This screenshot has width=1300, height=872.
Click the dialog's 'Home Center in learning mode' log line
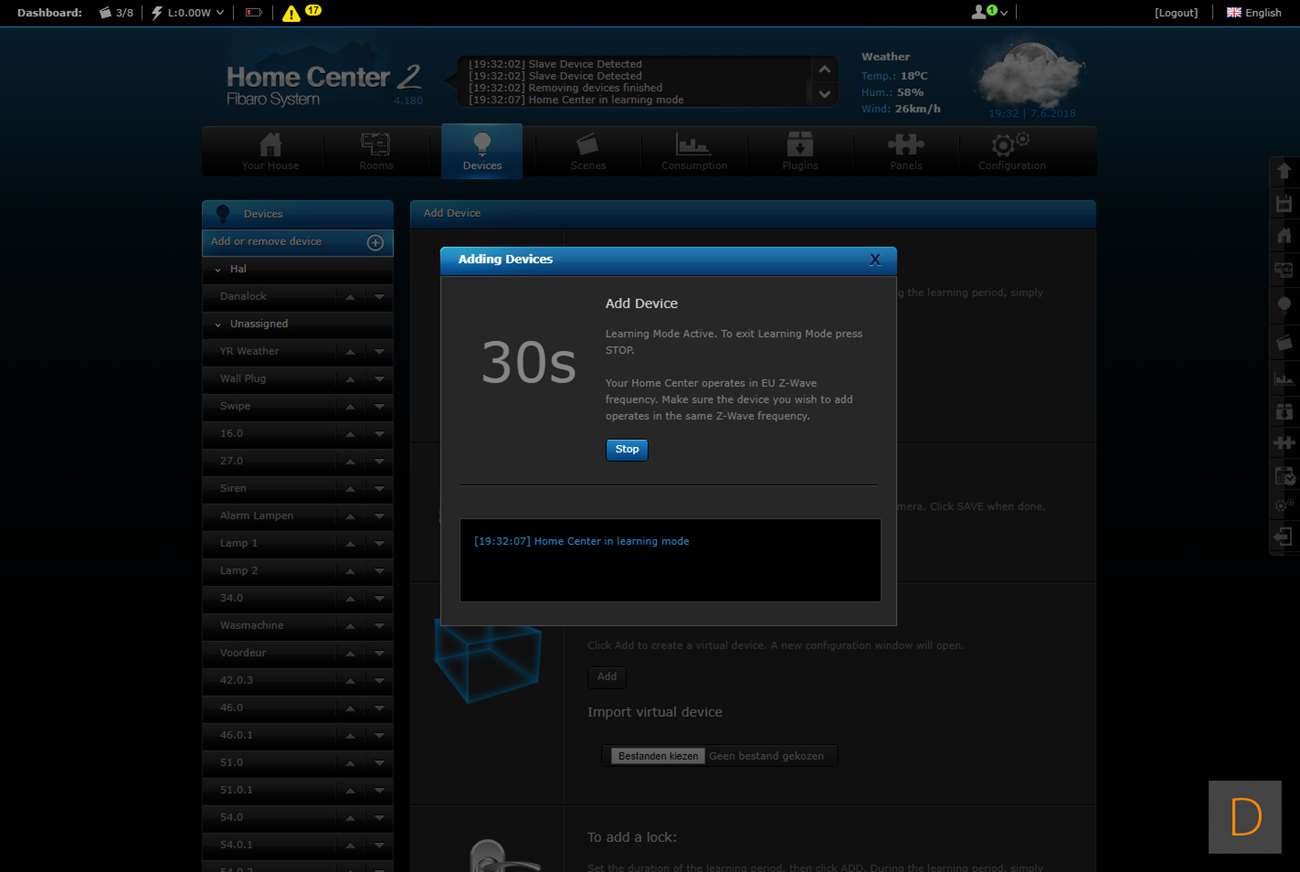point(581,542)
